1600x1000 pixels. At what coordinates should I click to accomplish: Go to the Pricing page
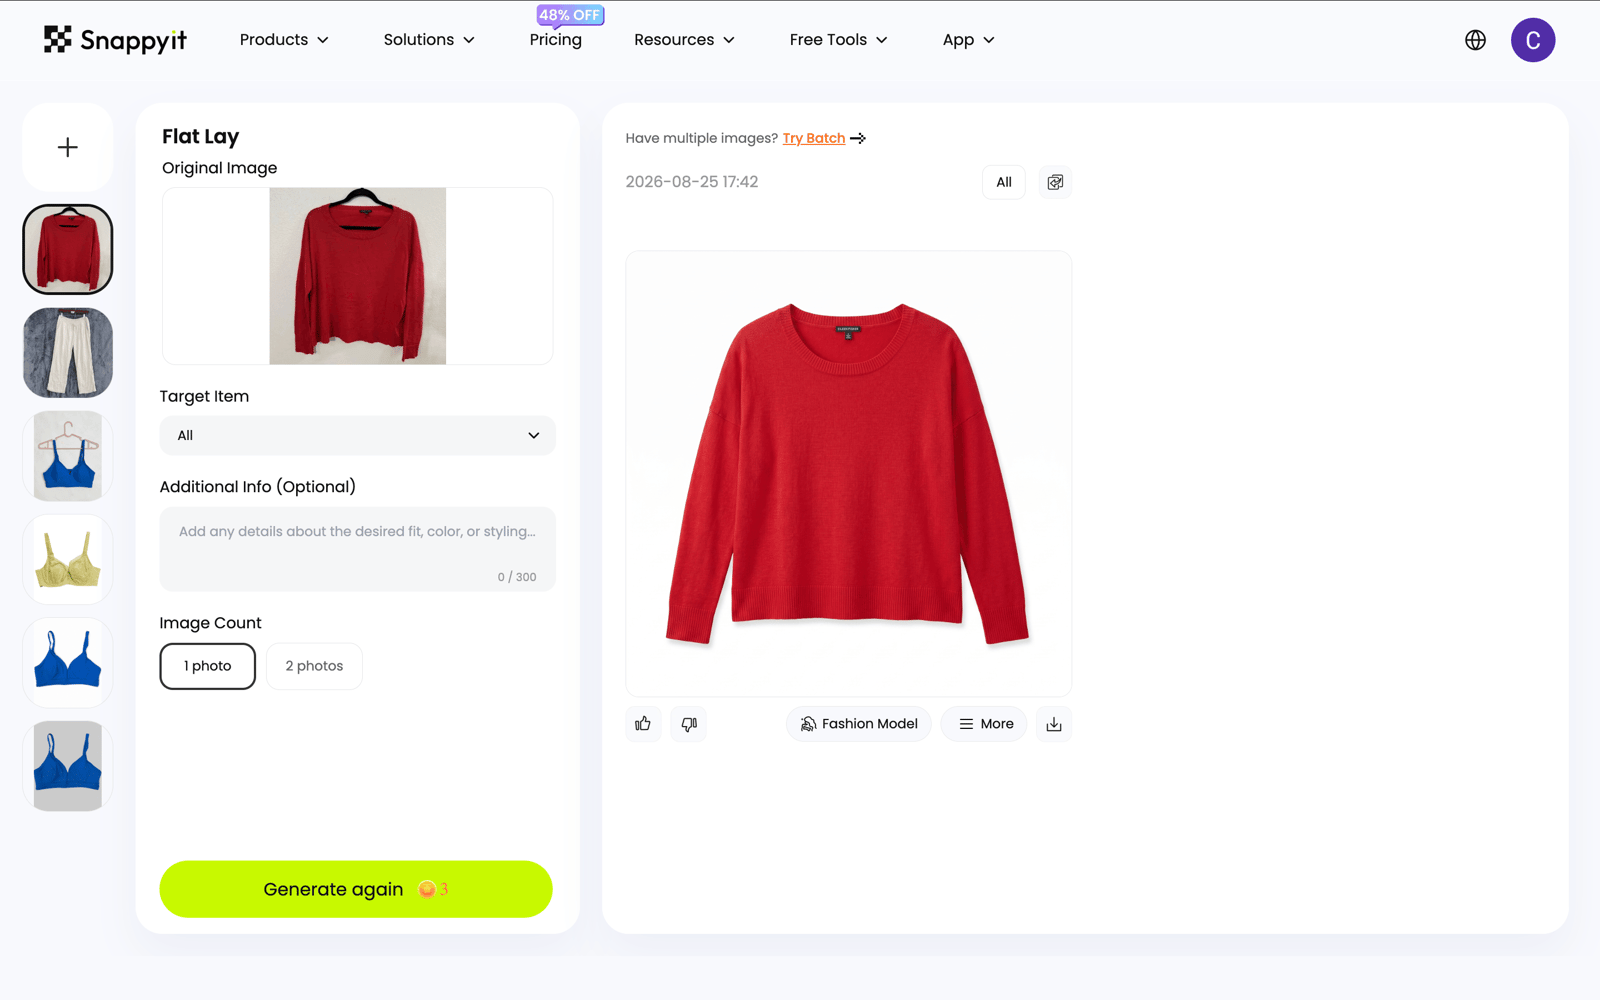click(556, 40)
